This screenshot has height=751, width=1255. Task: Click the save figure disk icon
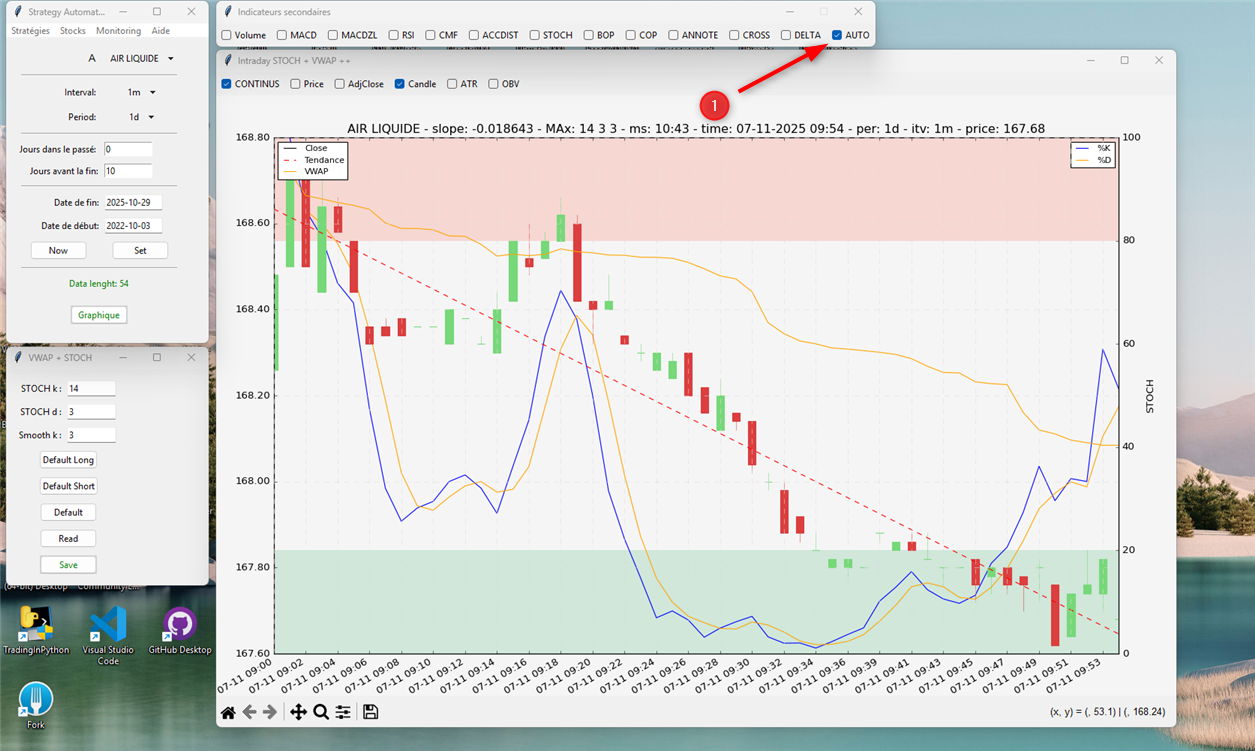(x=371, y=712)
